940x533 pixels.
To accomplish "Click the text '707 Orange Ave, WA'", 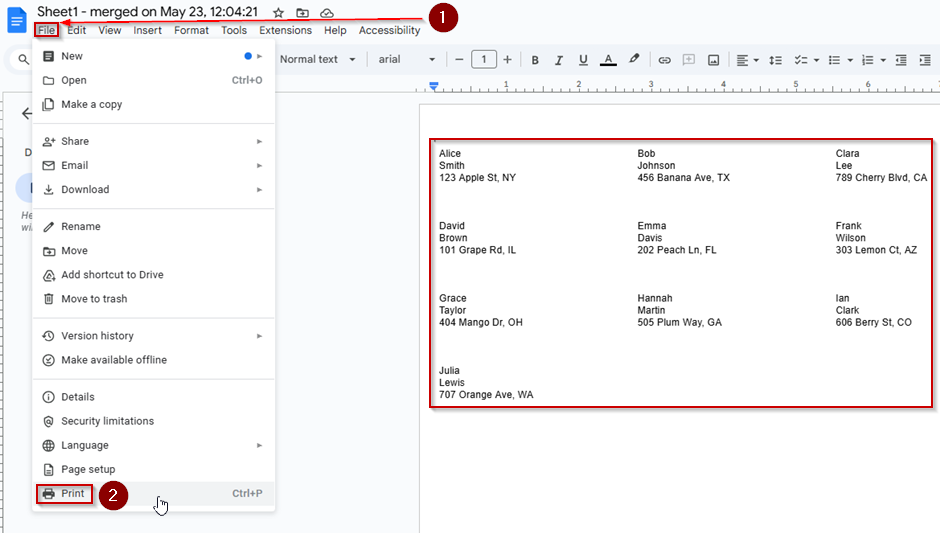I will coord(486,395).
